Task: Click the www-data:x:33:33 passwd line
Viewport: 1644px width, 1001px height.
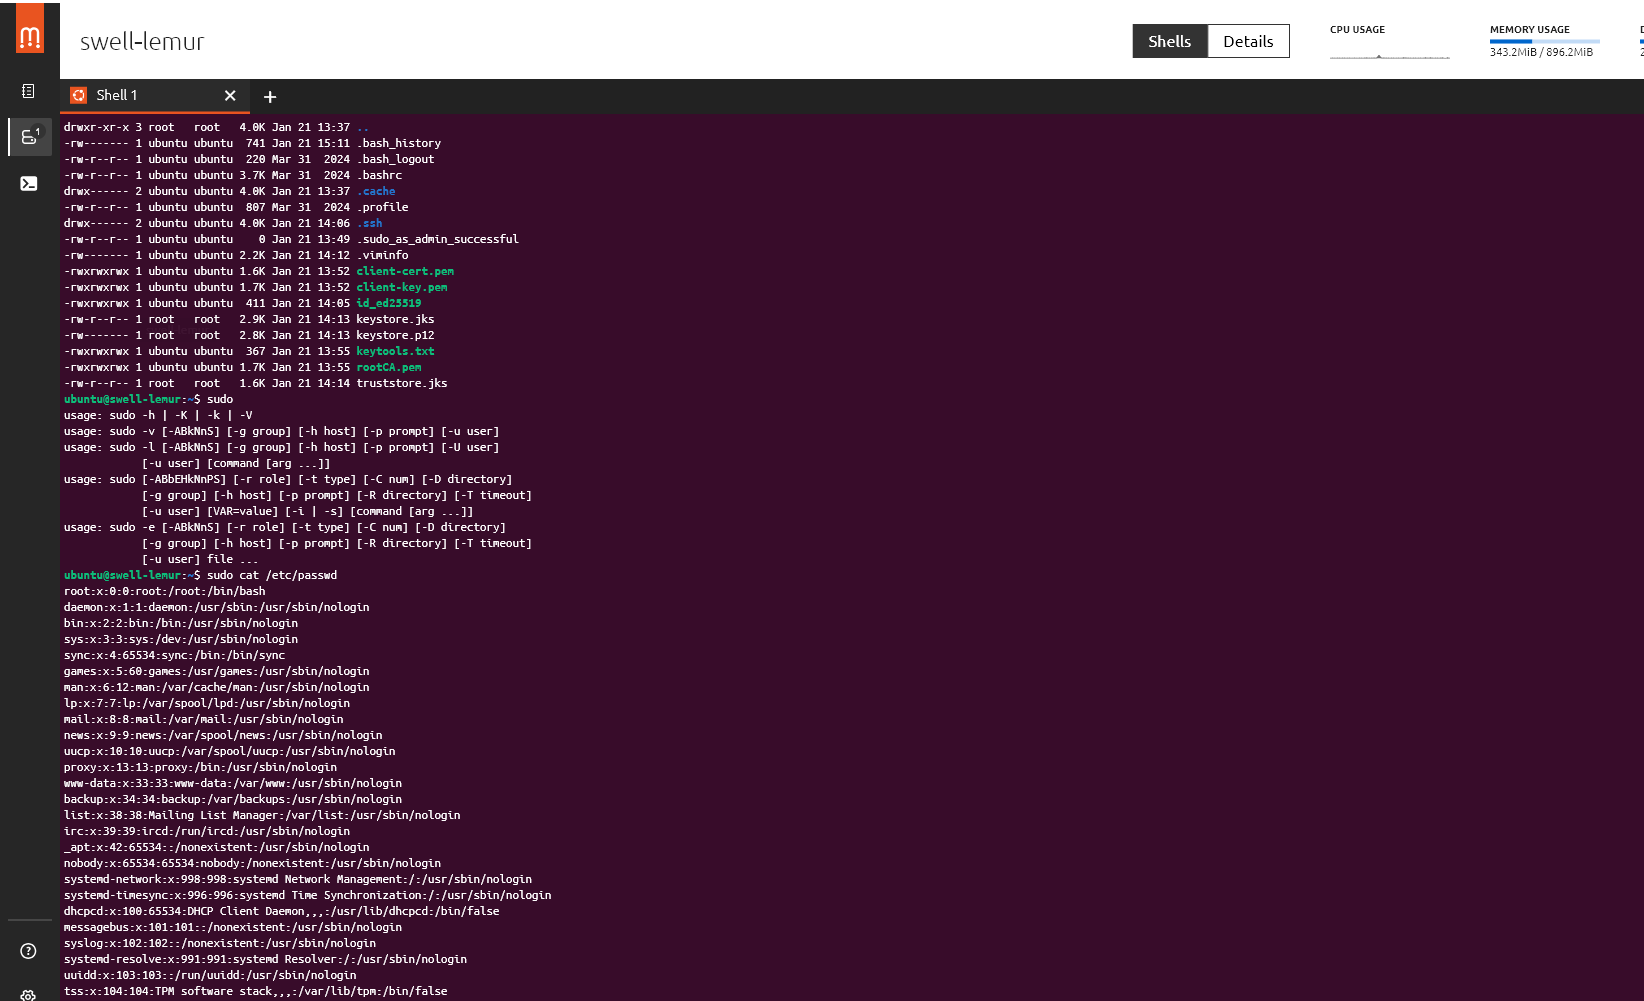Action: [233, 783]
